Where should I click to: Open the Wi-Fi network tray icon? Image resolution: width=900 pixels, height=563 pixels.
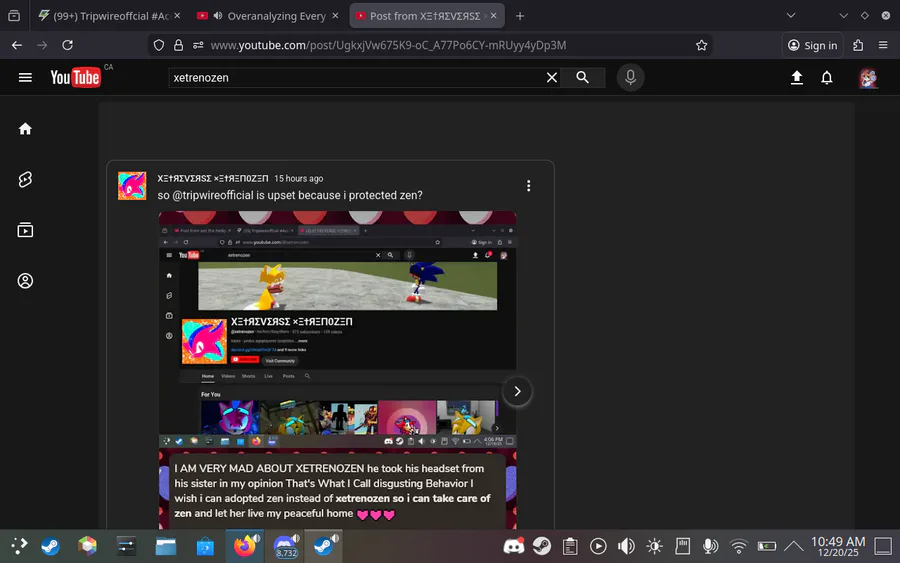click(x=739, y=546)
